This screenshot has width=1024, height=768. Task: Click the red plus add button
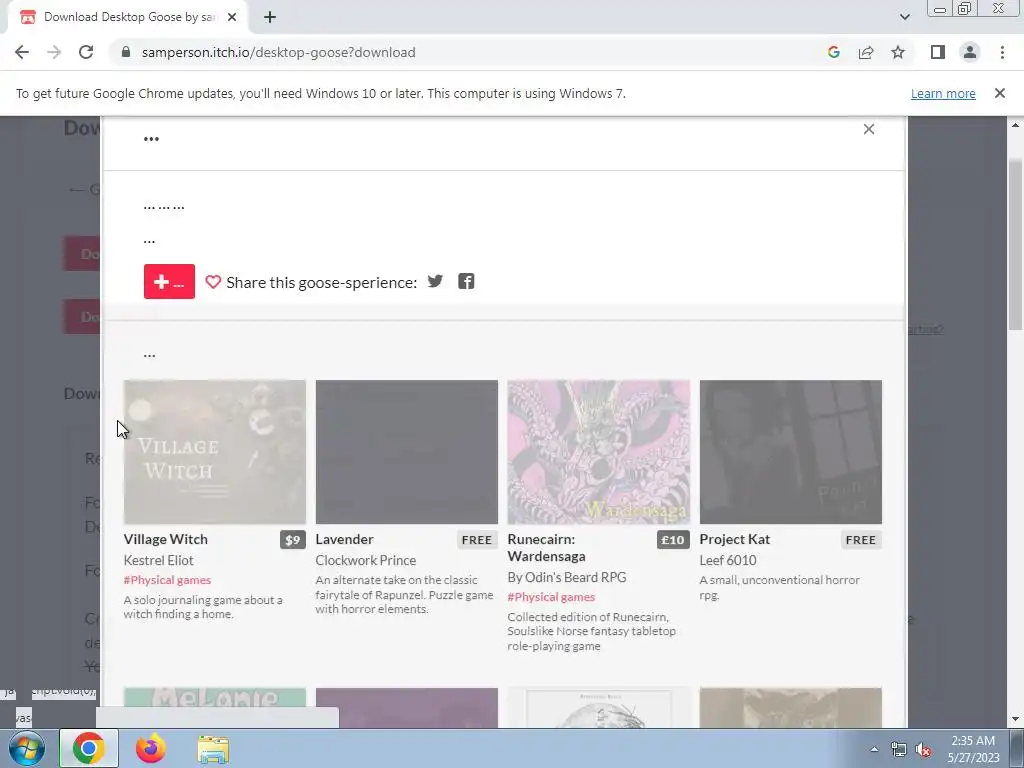pyautogui.click(x=169, y=281)
